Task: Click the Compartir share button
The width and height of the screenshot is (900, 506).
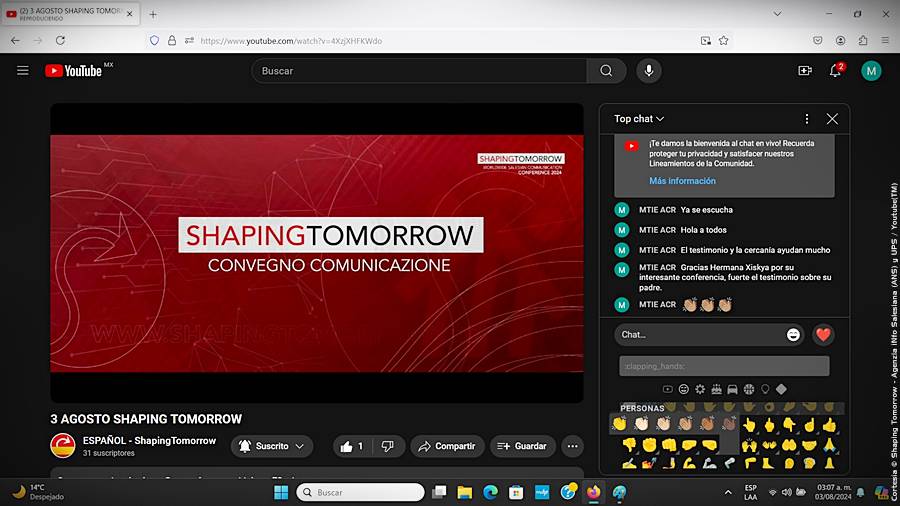Action: [x=447, y=446]
